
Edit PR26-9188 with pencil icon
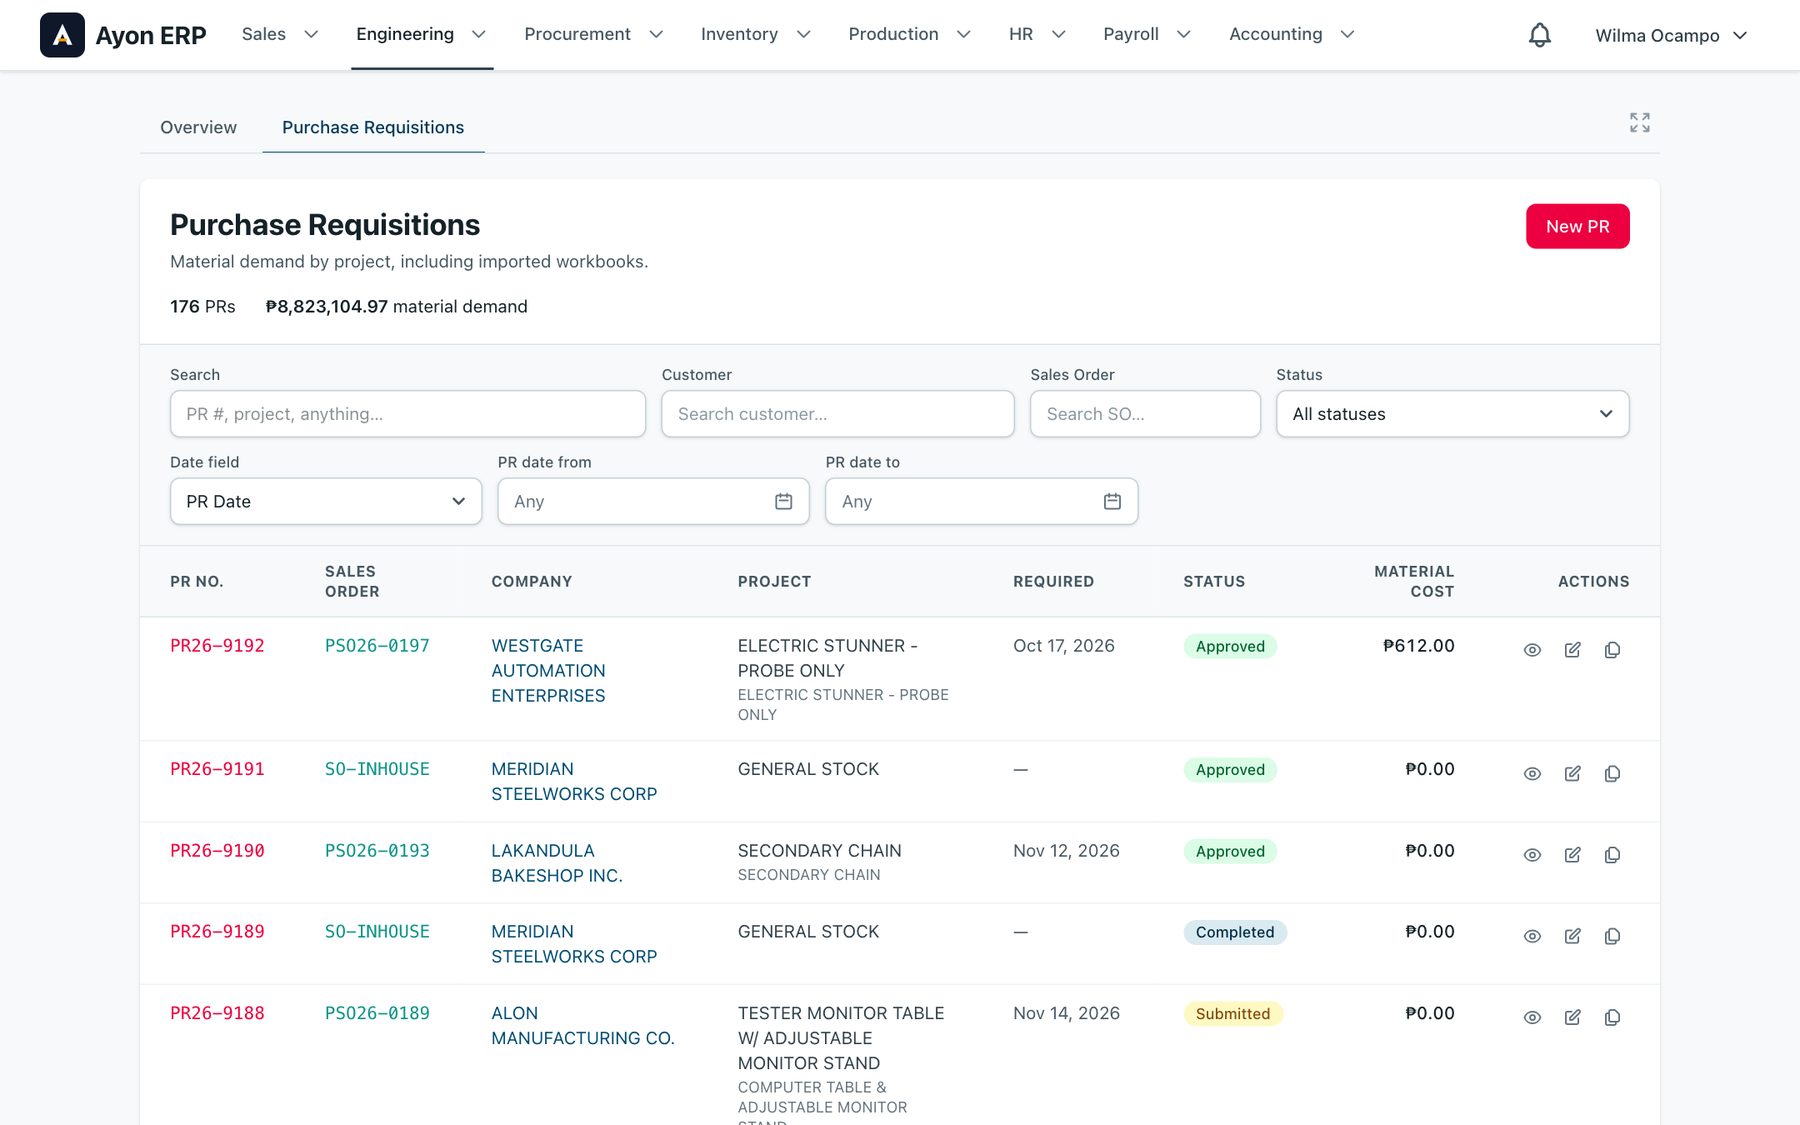tap(1572, 1017)
